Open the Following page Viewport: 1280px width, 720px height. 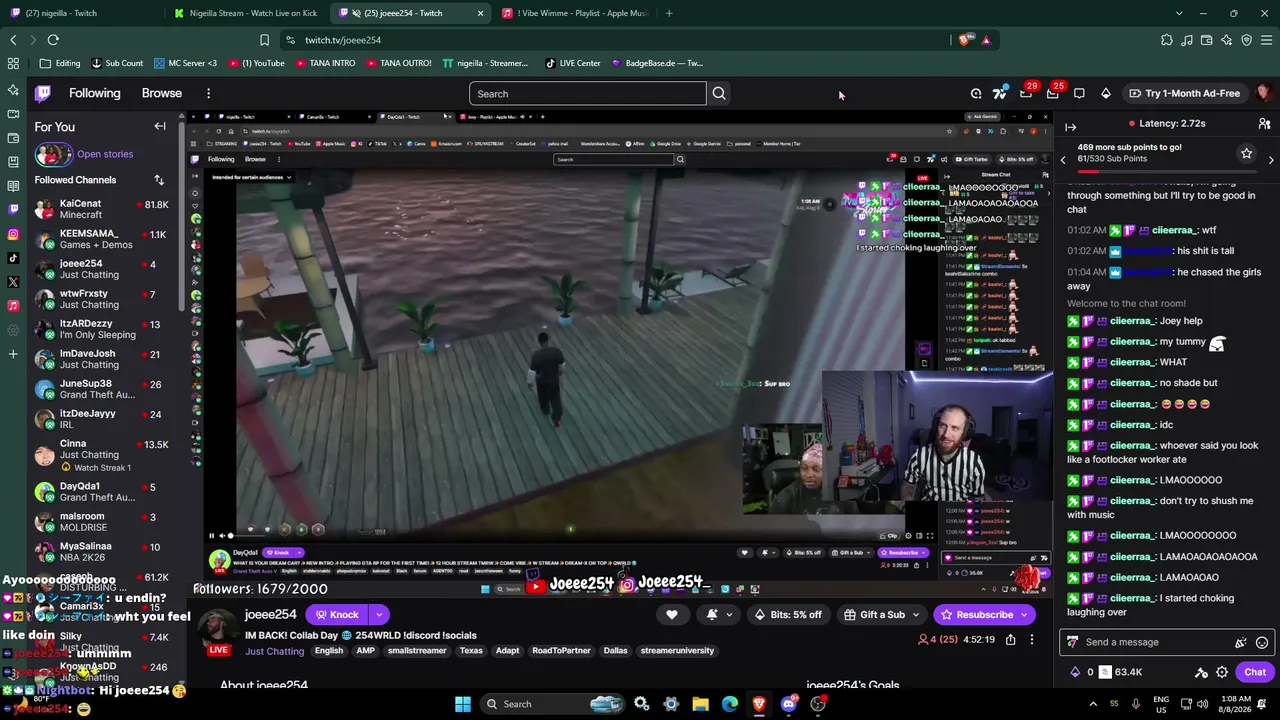point(94,93)
